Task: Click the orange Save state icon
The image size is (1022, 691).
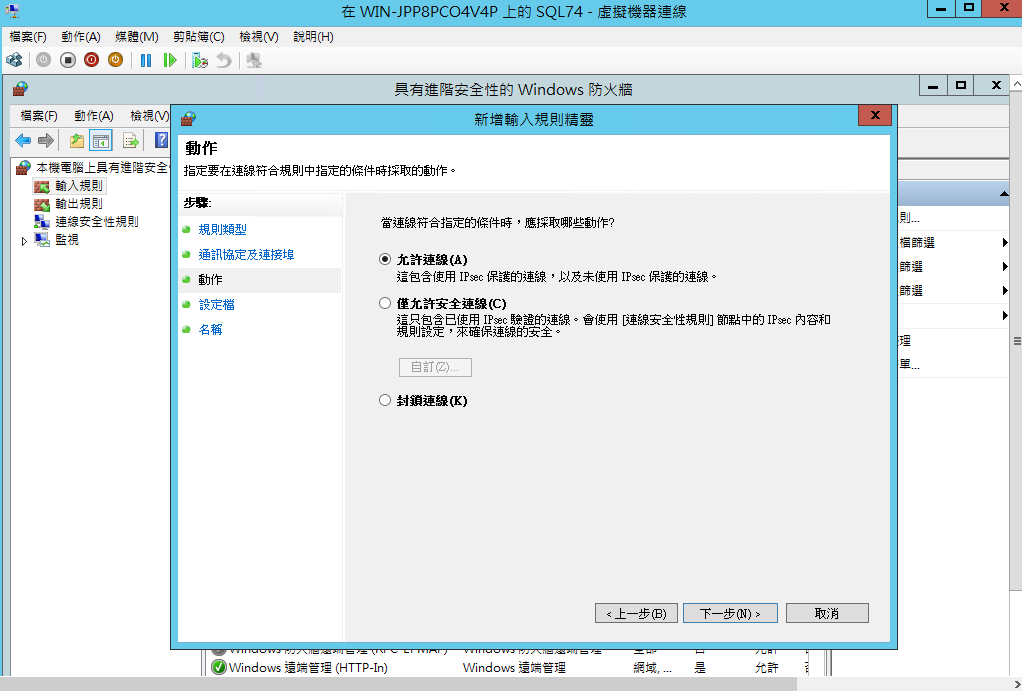Action: 115,61
